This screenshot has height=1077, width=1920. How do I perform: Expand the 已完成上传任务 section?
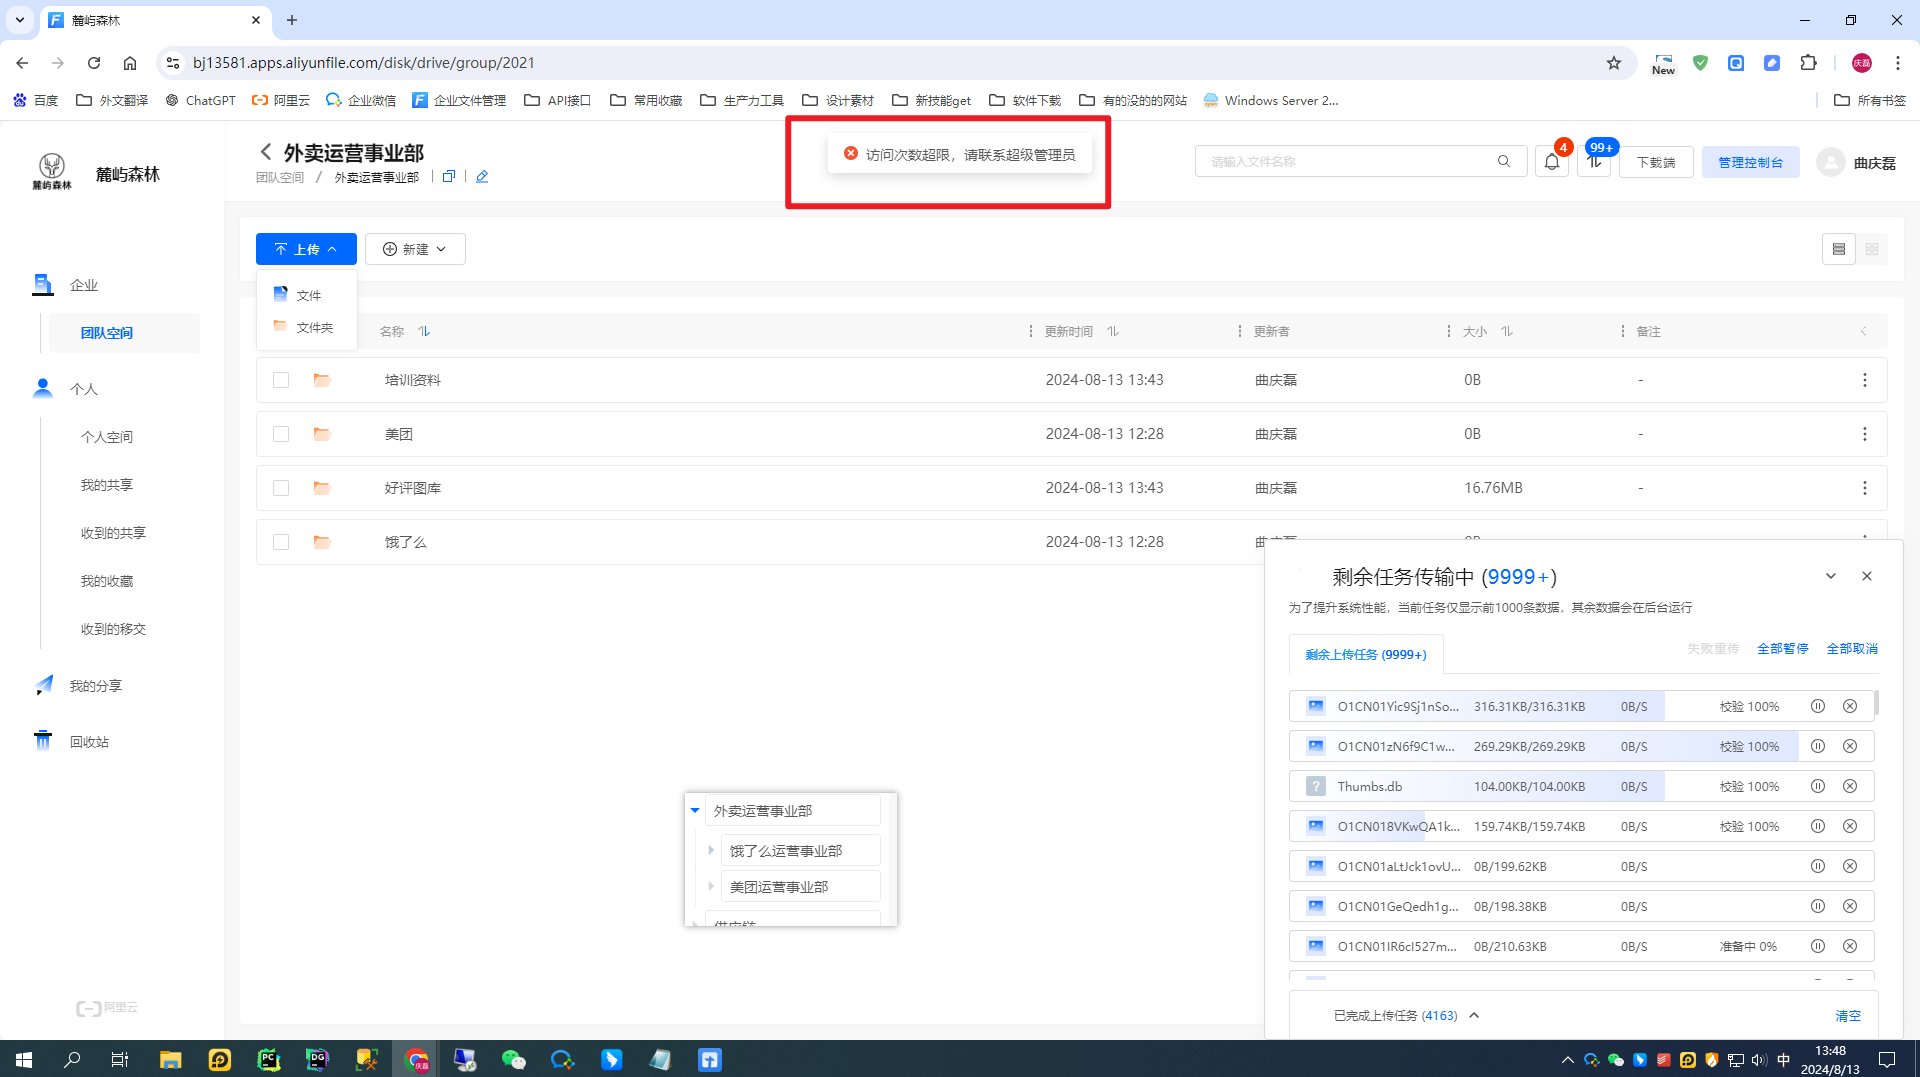(x=1474, y=1015)
